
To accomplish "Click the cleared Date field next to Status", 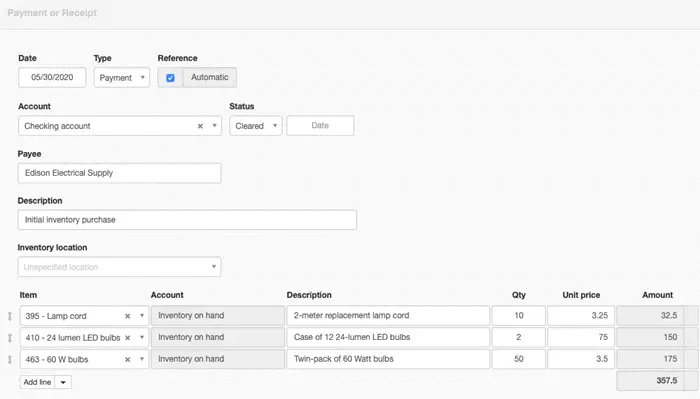I will [x=320, y=126].
